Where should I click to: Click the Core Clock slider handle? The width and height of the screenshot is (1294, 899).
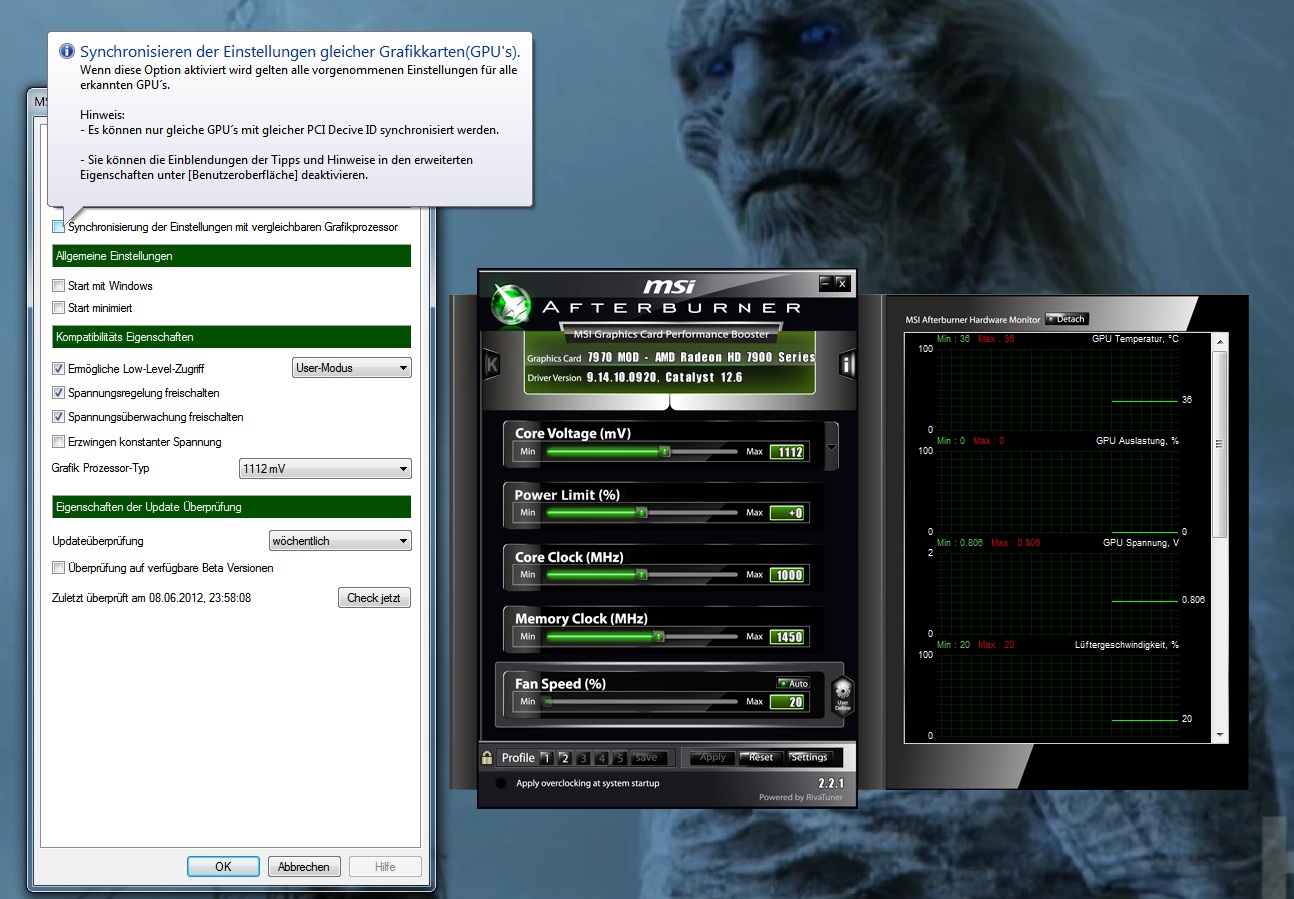pos(641,575)
